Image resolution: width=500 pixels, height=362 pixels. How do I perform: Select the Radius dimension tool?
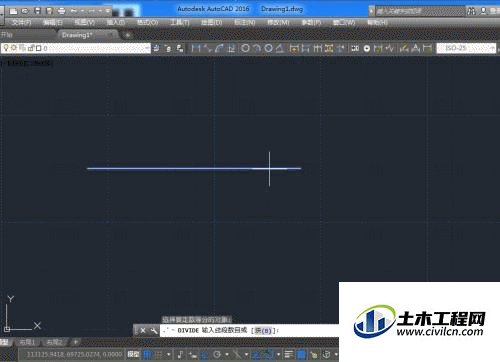tap(245, 48)
